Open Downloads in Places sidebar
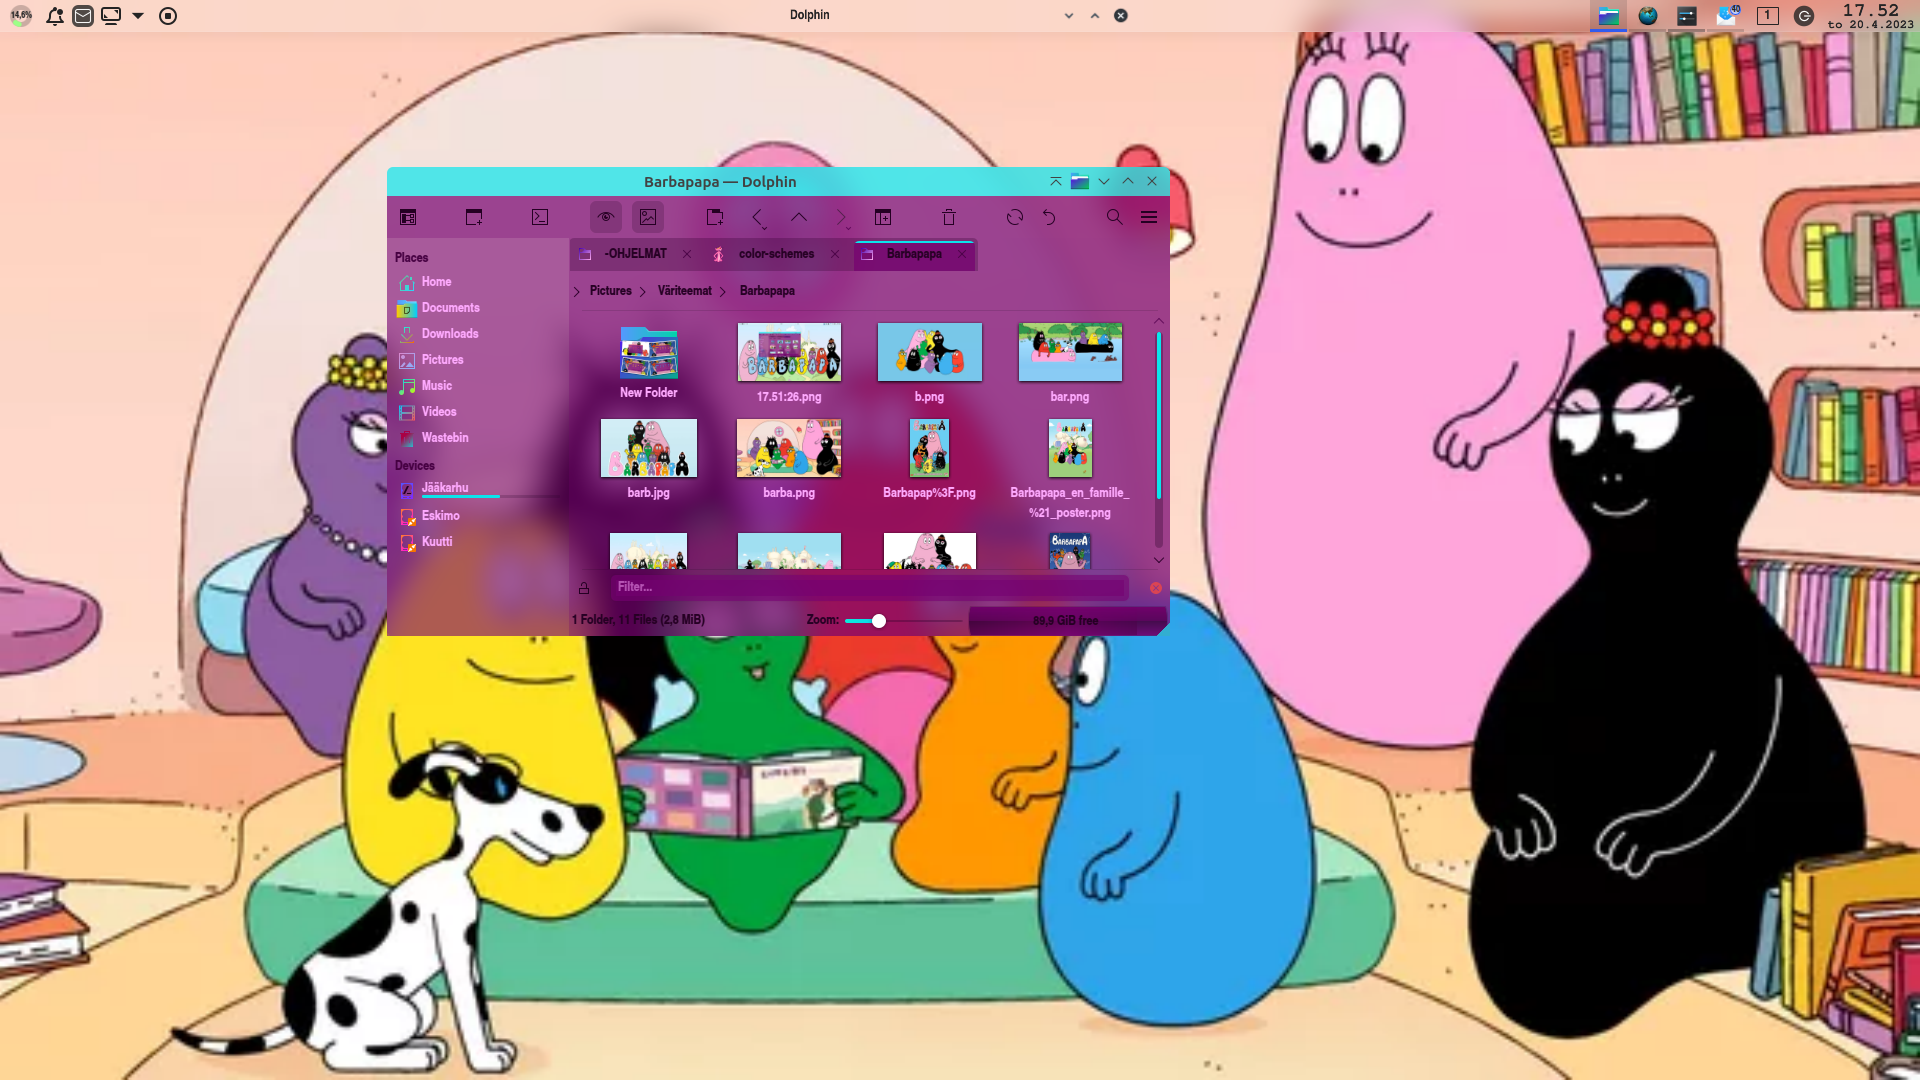1920x1080 pixels. click(478, 334)
